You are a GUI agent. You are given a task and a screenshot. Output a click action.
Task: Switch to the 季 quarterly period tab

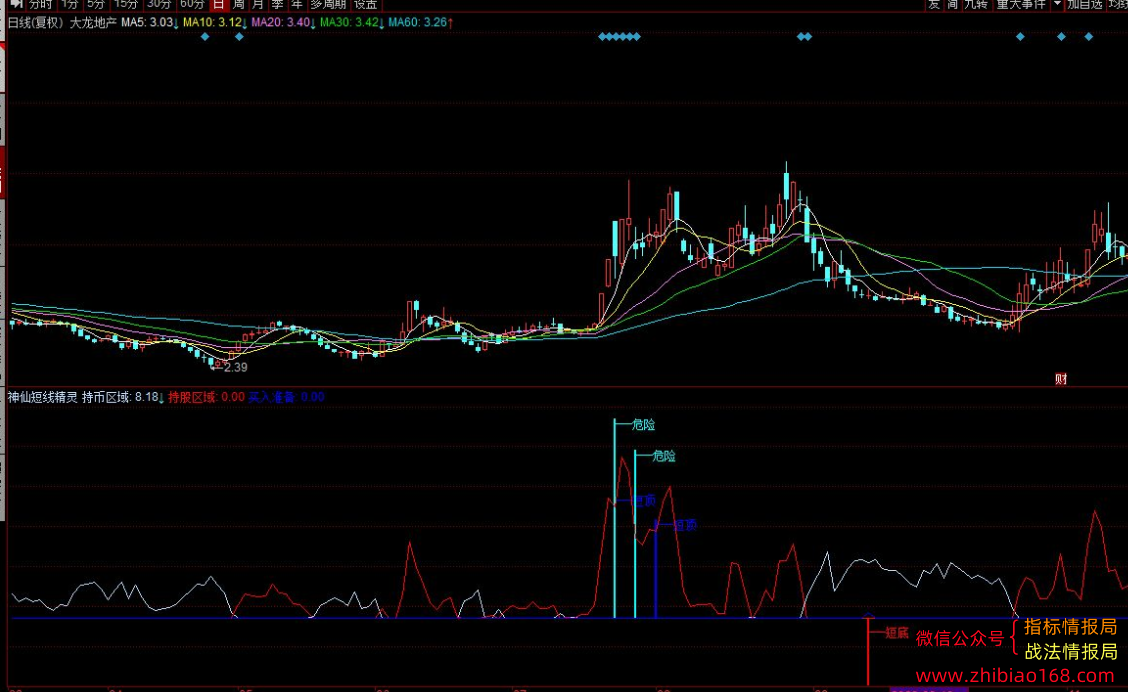(278, 4)
